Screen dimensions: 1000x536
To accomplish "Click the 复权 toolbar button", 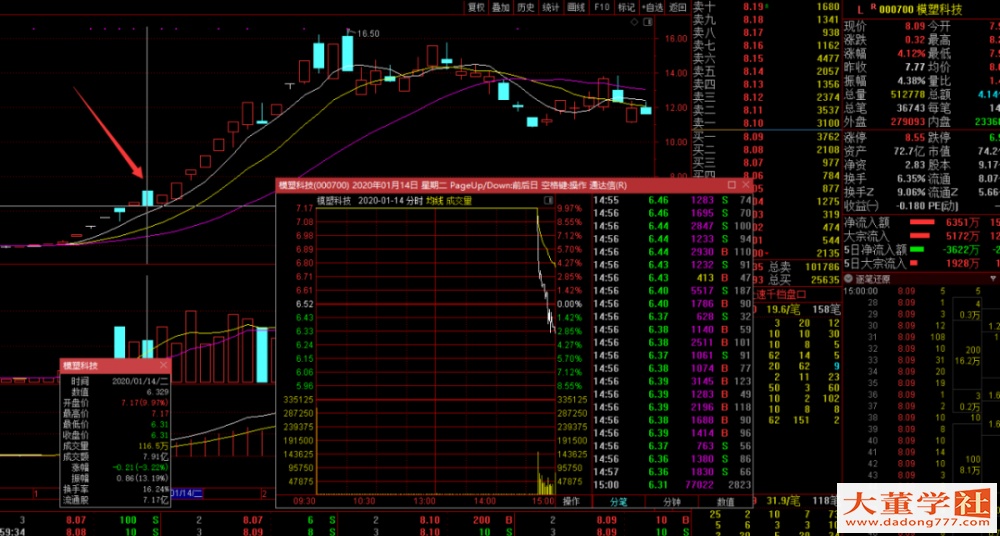I will 476,7.
